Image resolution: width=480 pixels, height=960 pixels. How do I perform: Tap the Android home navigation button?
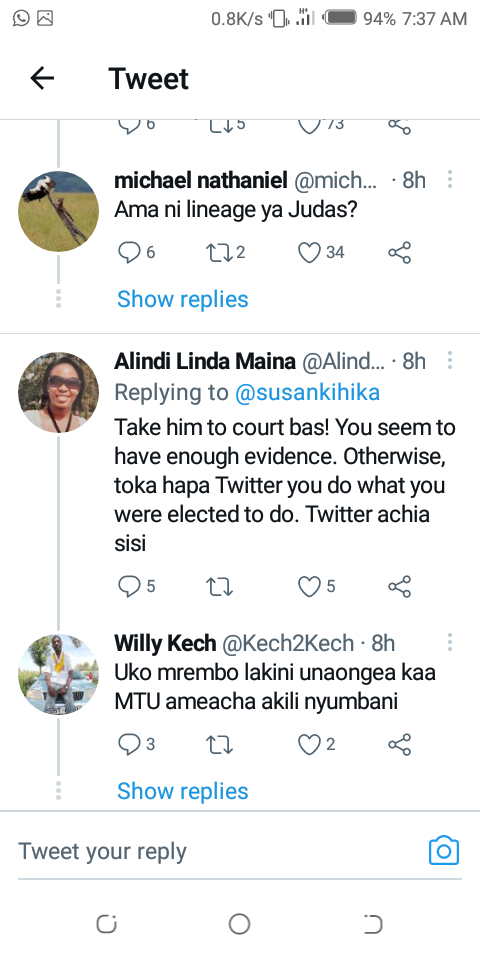point(239,924)
